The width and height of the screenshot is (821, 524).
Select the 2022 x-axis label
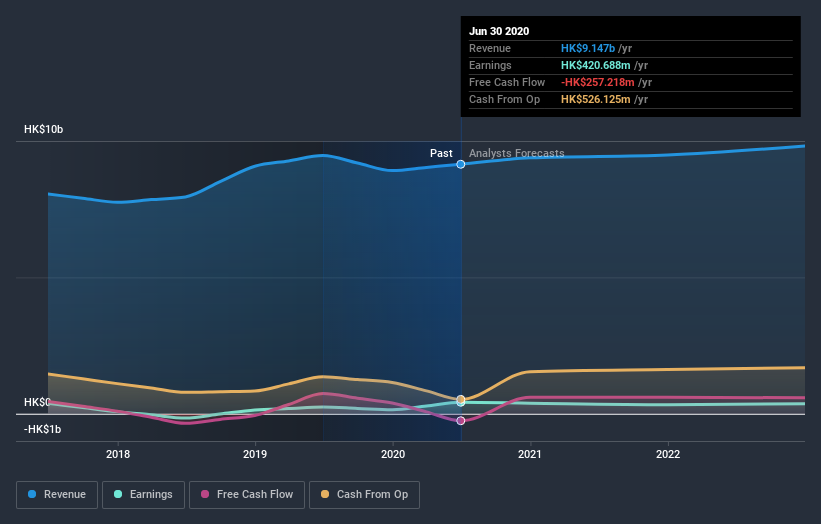point(668,454)
